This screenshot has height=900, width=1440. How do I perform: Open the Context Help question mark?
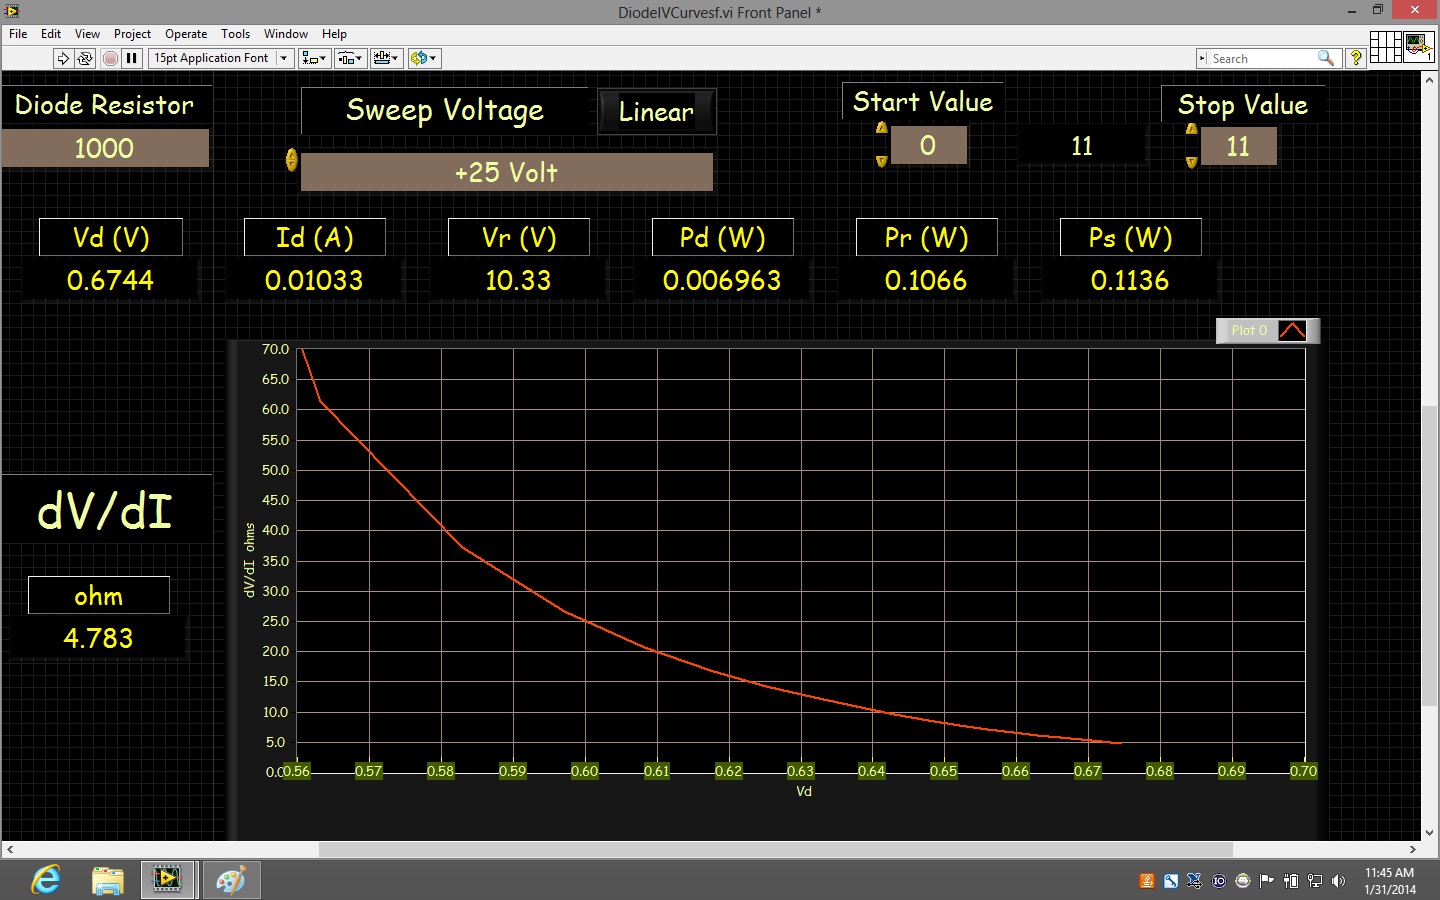coord(1356,58)
